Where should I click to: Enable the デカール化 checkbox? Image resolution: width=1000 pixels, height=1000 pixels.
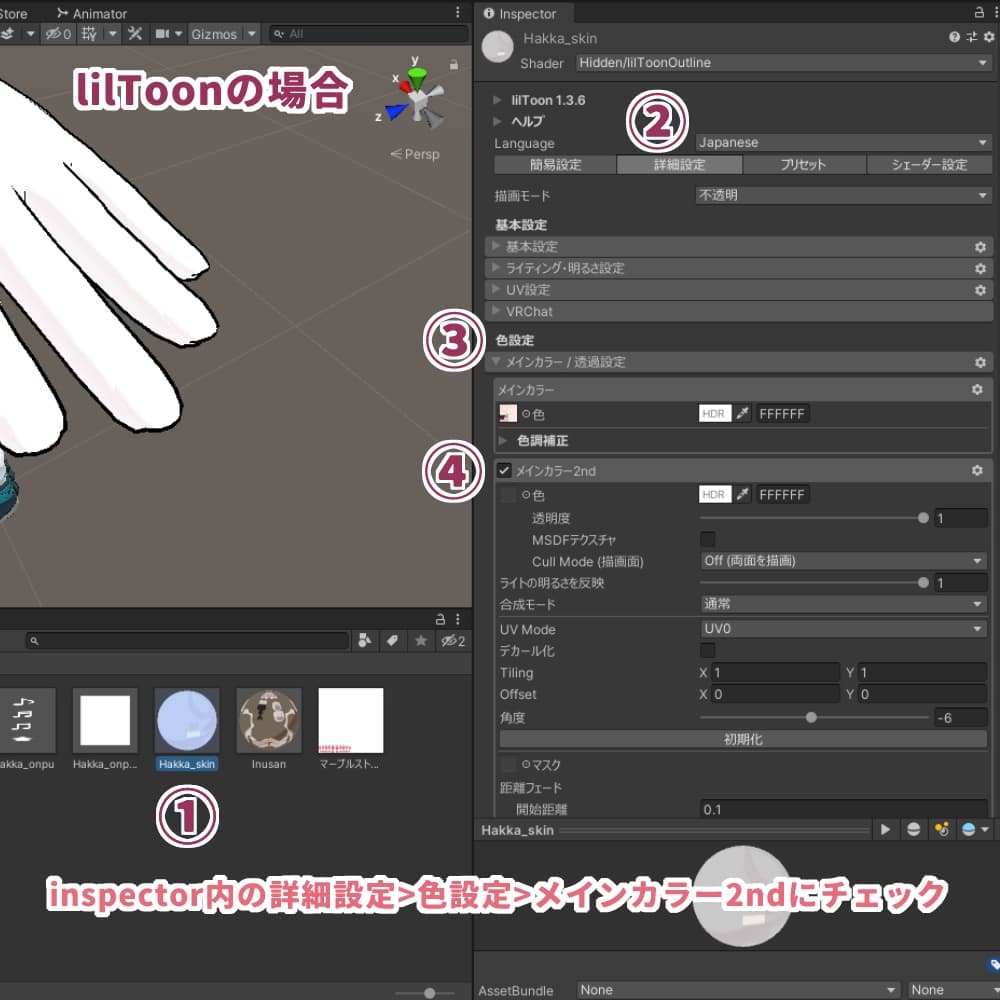coord(707,651)
